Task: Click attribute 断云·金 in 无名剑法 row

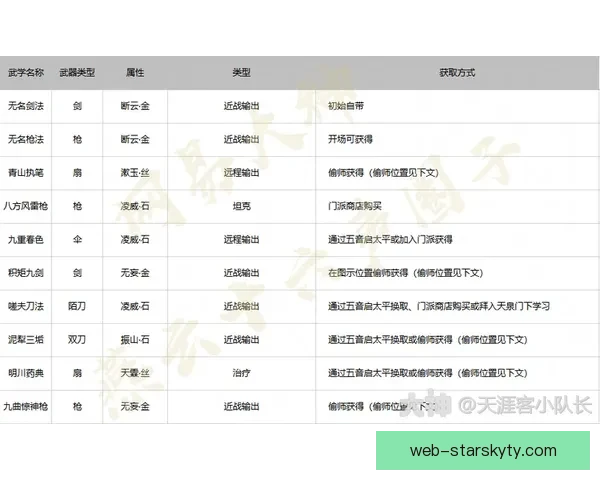Action: [135, 106]
